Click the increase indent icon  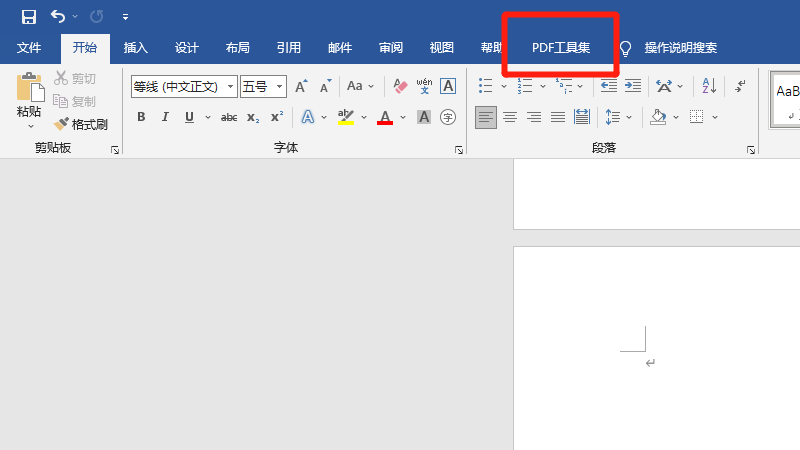(633, 87)
